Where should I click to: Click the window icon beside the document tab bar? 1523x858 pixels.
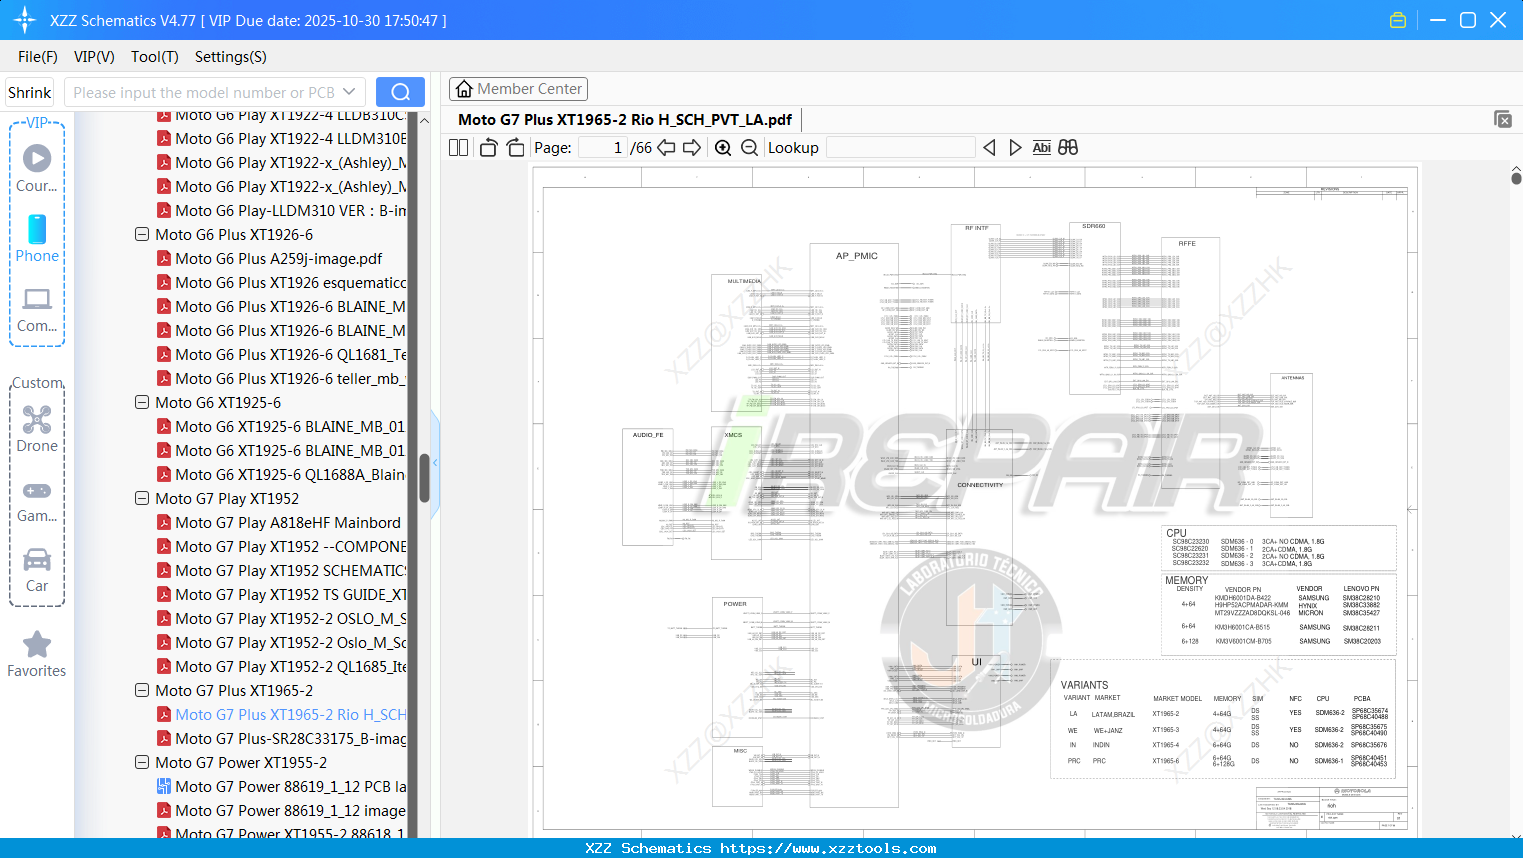pyautogui.click(x=1502, y=119)
